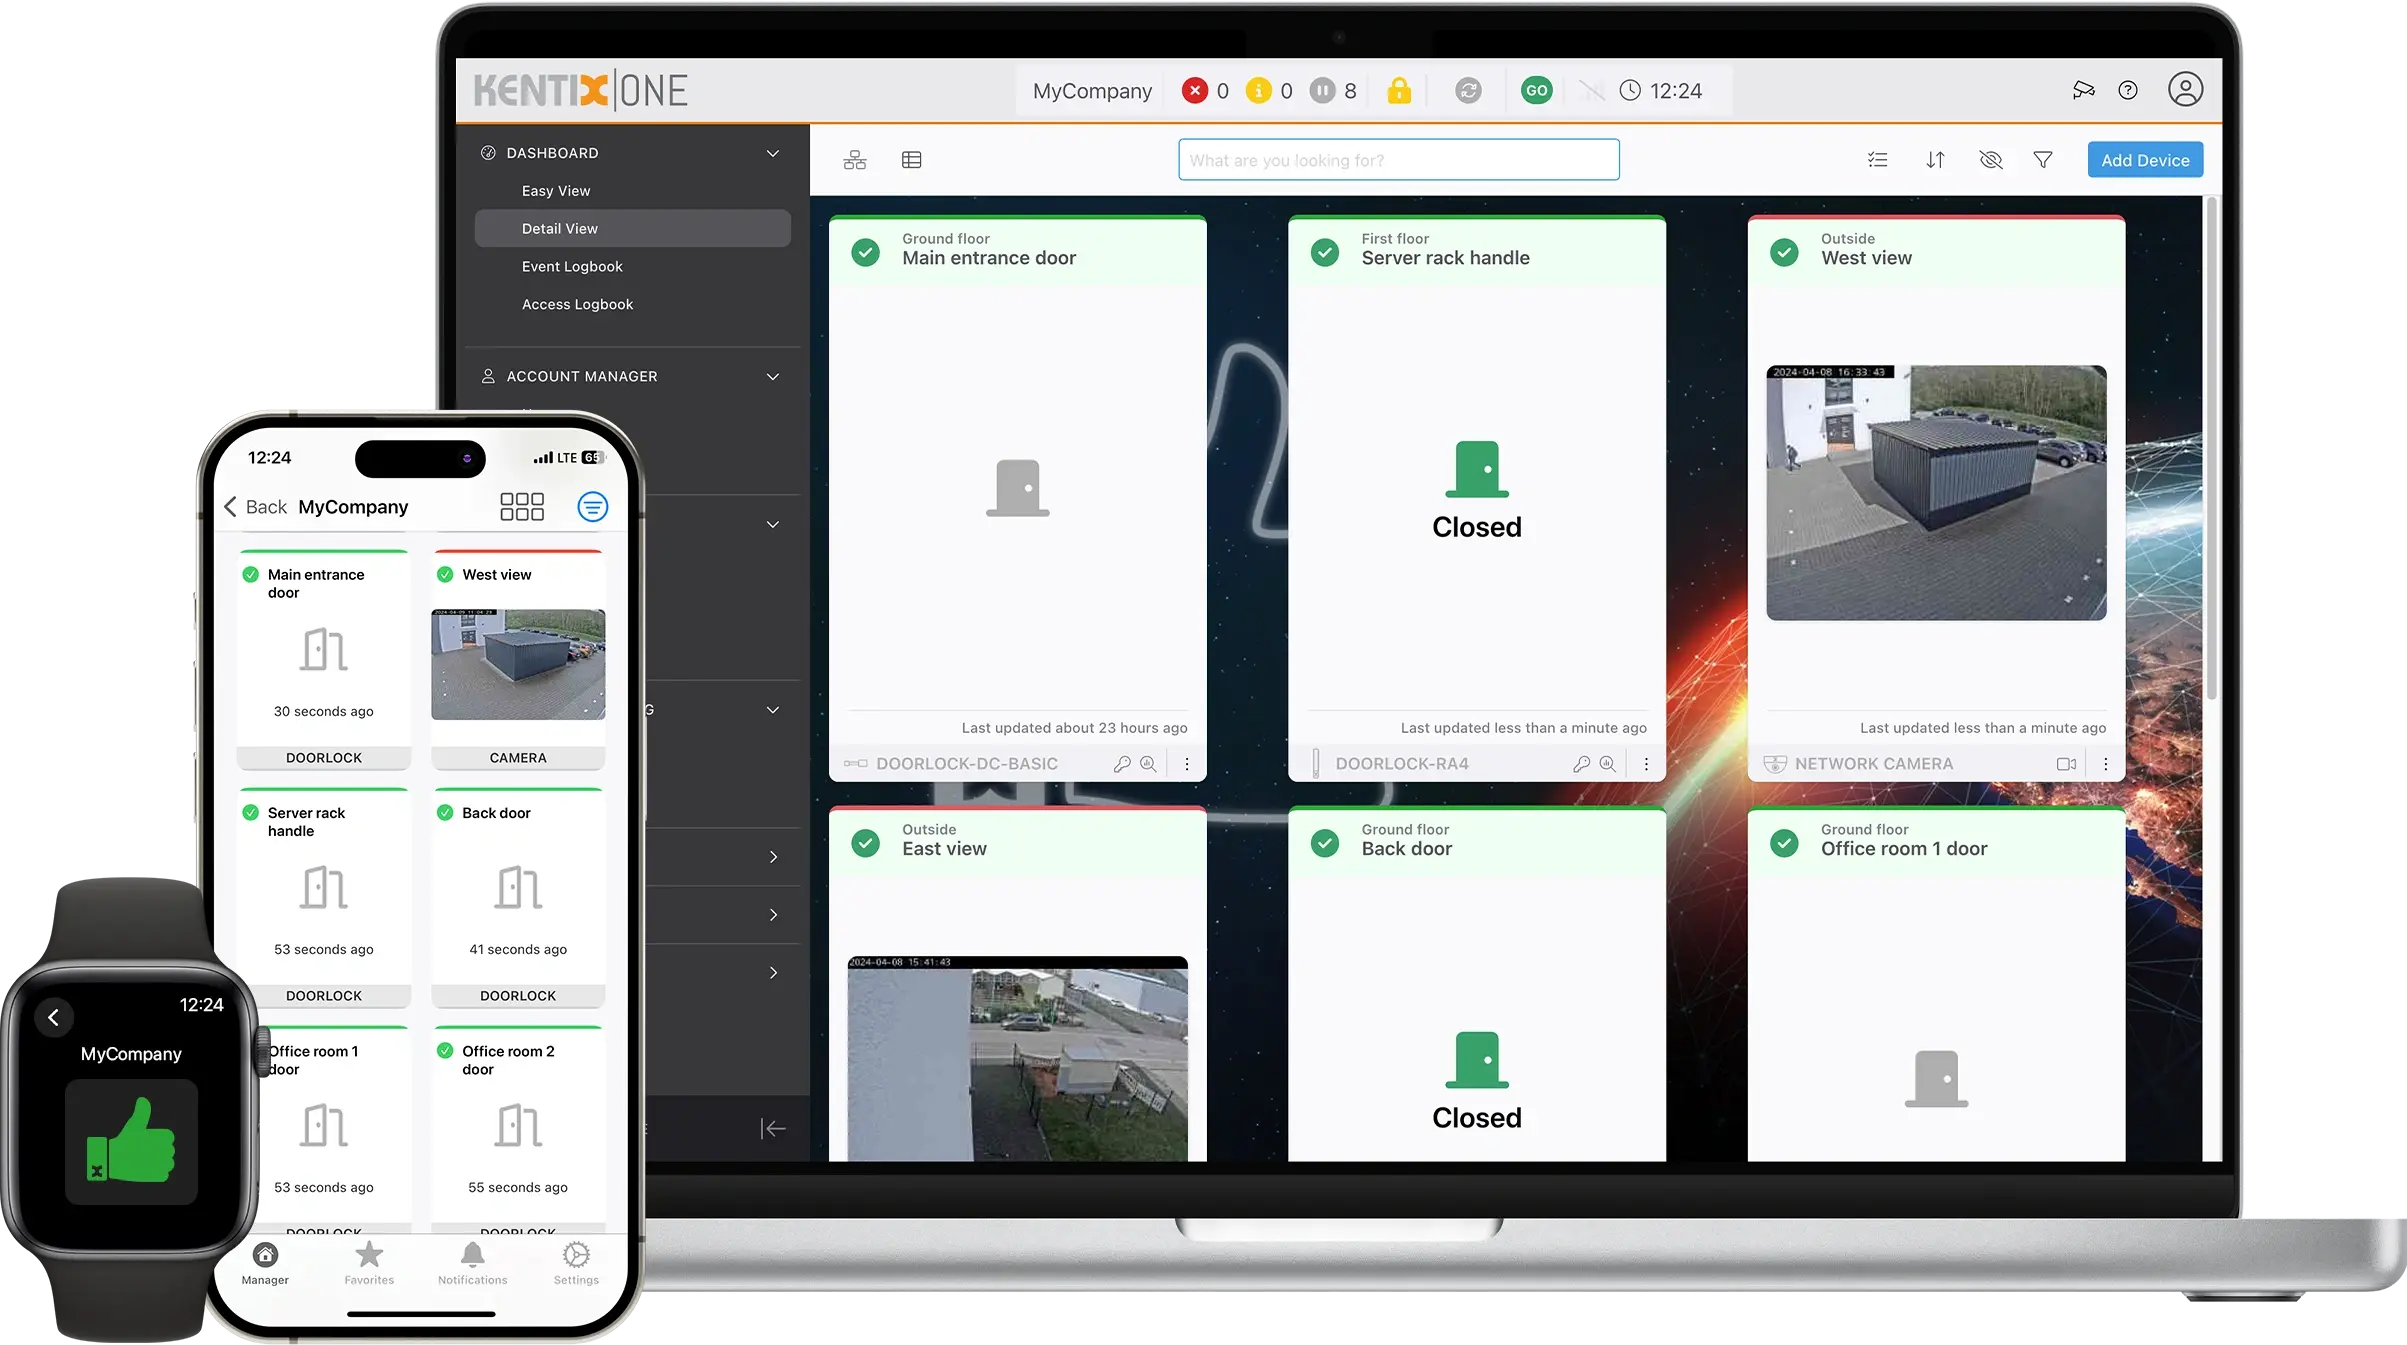Image resolution: width=2407 pixels, height=1345 pixels.
Task: Open the help question mark icon
Action: [2128, 91]
